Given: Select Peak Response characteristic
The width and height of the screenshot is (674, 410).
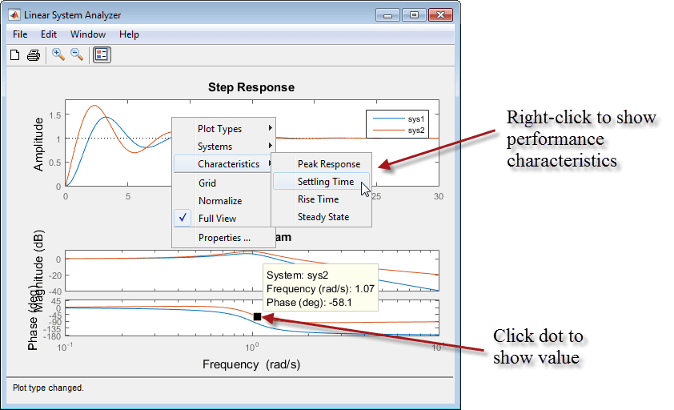Looking at the screenshot, I should point(322,164).
